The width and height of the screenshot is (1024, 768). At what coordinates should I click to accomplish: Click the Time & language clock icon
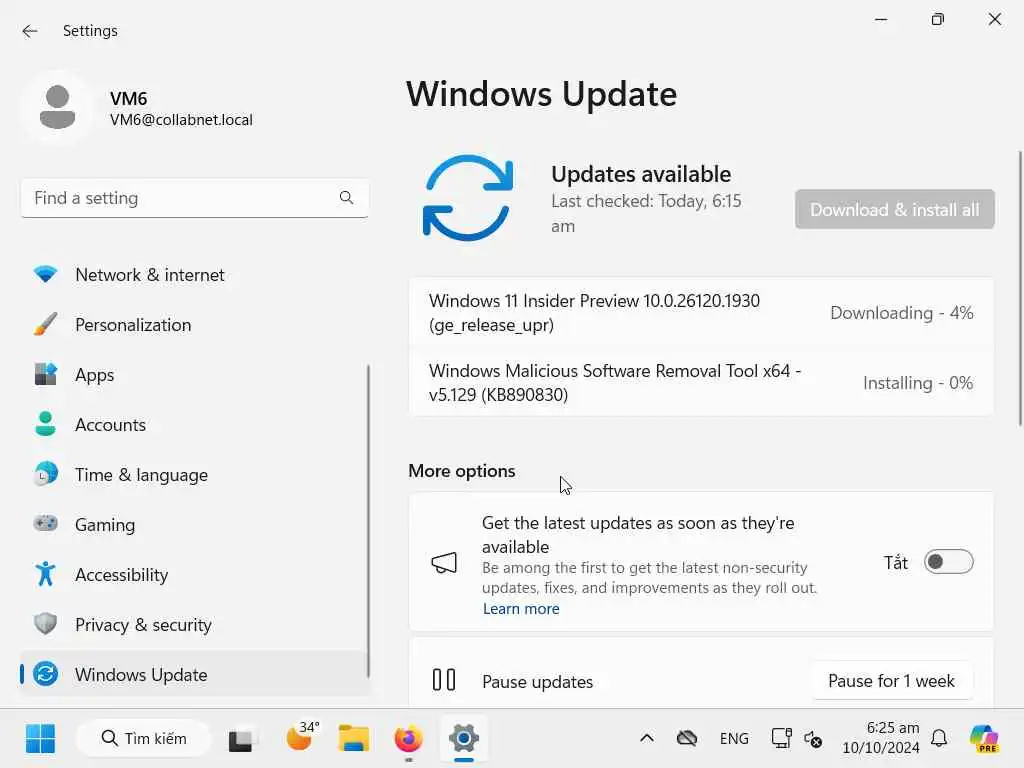pyautogui.click(x=45, y=474)
